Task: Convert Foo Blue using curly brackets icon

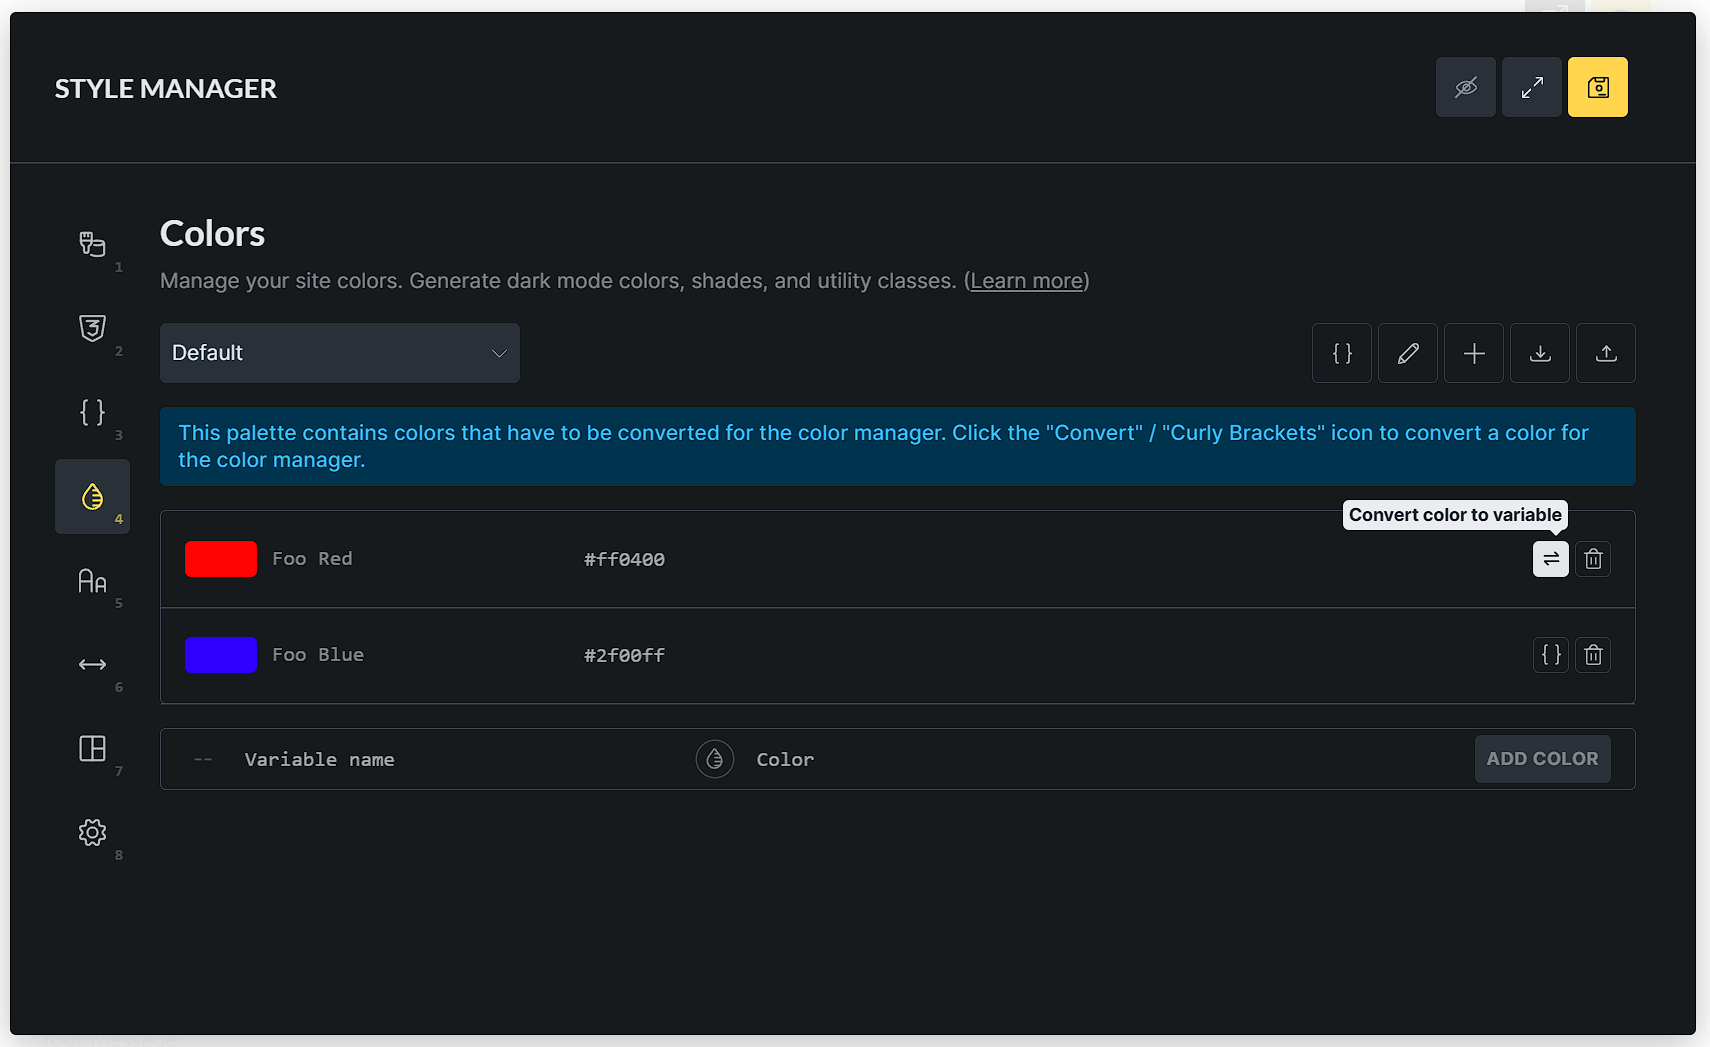Action: (x=1550, y=655)
